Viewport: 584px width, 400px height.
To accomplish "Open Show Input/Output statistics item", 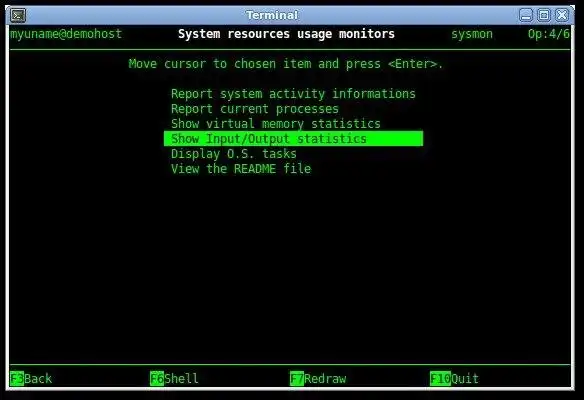I will point(293,139).
